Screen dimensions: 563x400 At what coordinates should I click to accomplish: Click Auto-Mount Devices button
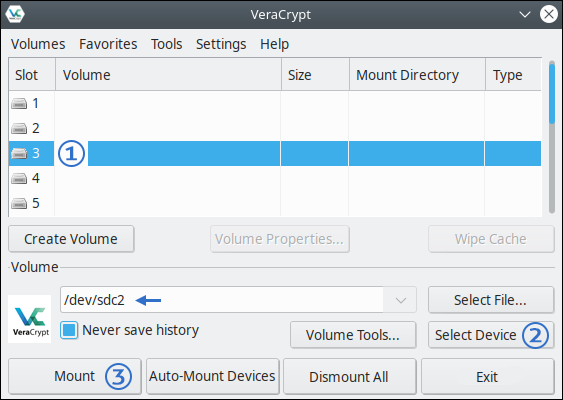tap(213, 376)
